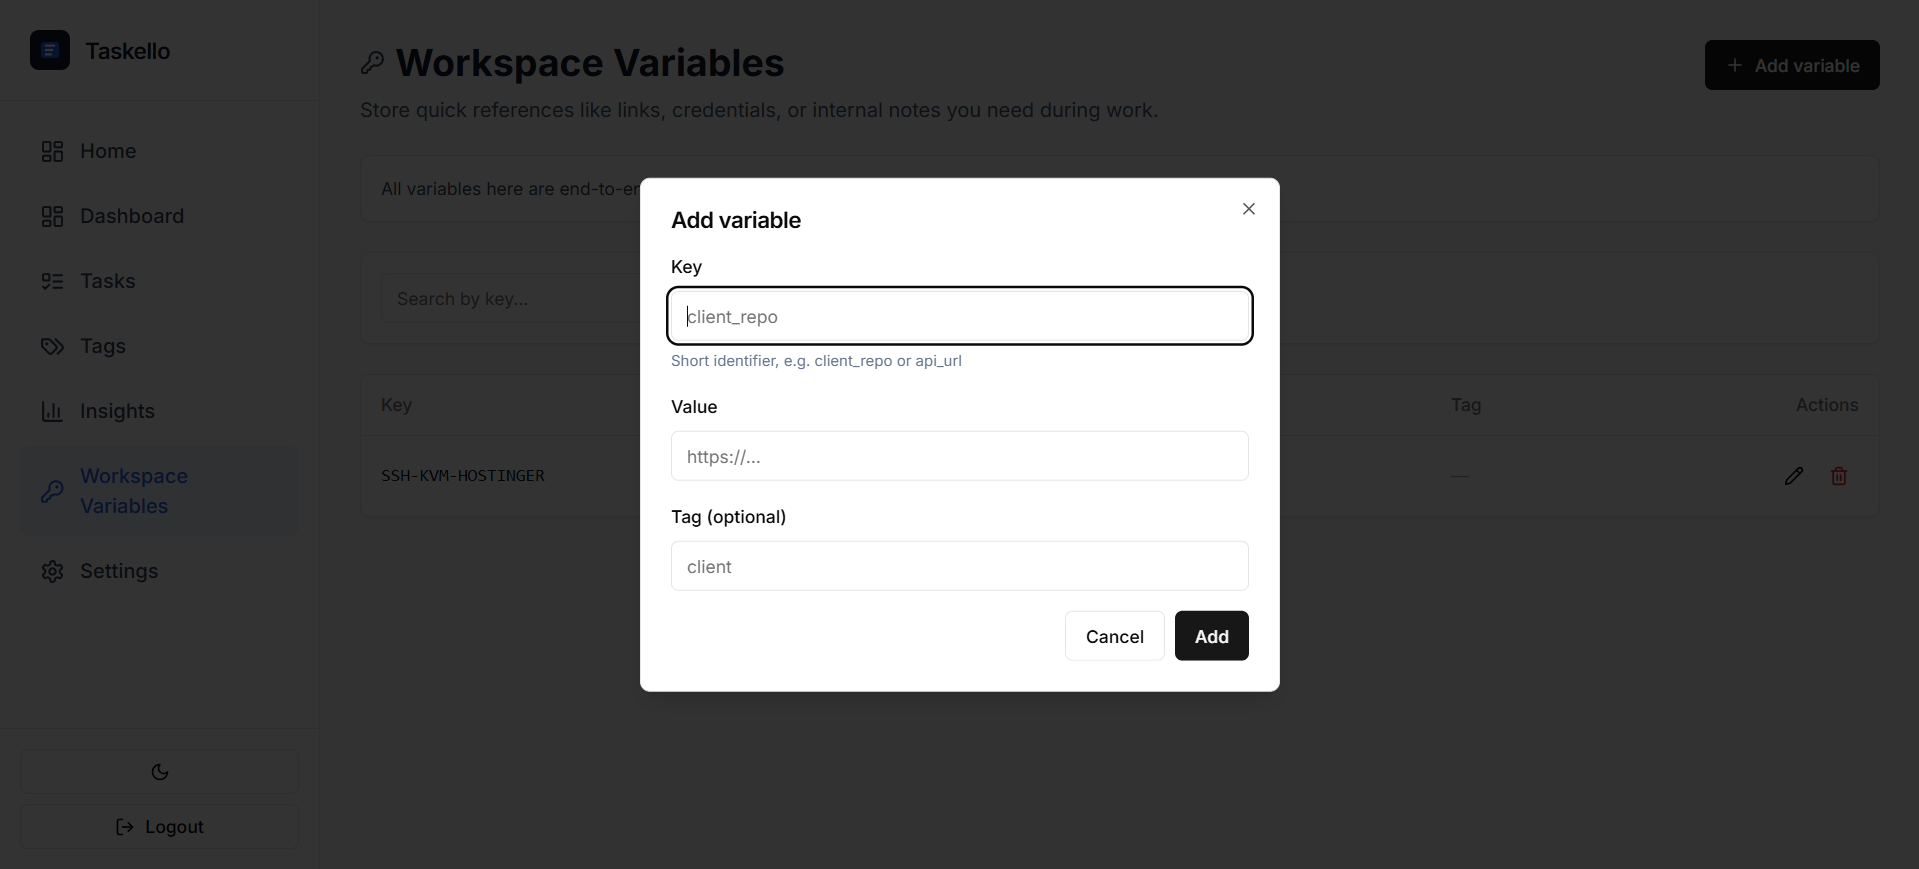Focus the Key input field
The width and height of the screenshot is (1919, 869).
point(959,316)
